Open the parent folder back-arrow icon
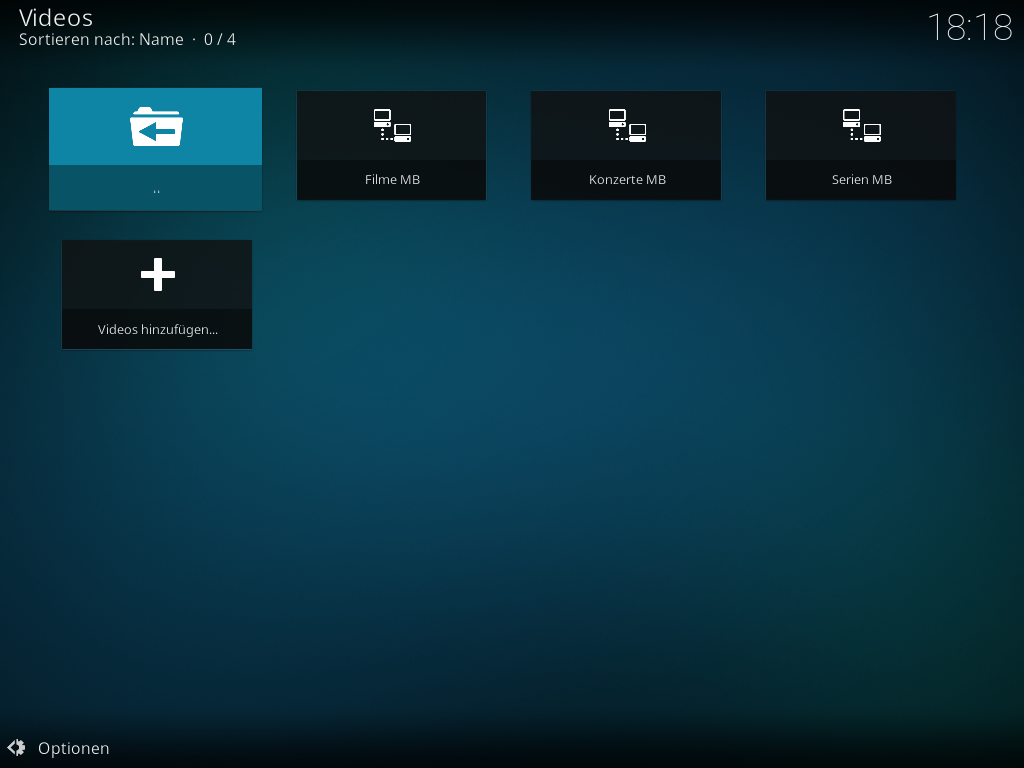The width and height of the screenshot is (1024, 768). click(x=156, y=127)
